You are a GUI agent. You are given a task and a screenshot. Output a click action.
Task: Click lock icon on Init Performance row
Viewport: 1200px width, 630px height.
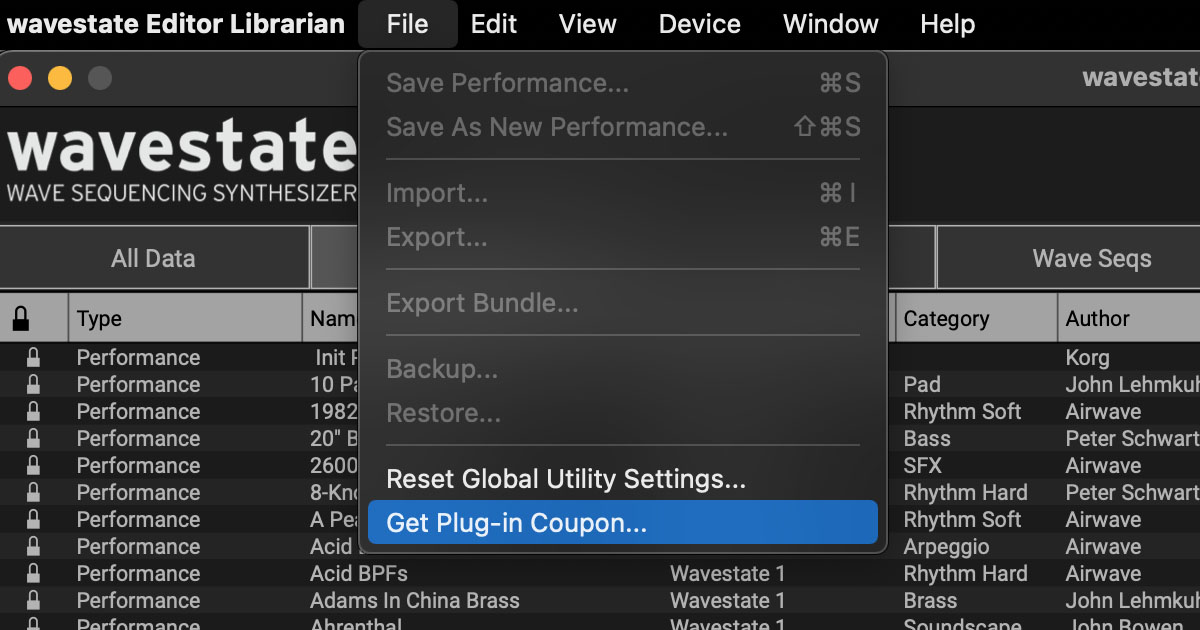pyautogui.click(x=33, y=358)
